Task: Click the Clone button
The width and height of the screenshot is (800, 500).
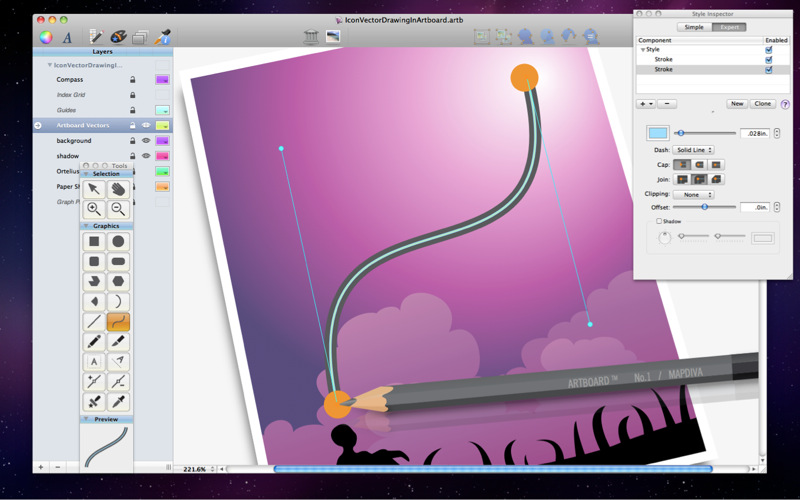Action: pyautogui.click(x=763, y=103)
